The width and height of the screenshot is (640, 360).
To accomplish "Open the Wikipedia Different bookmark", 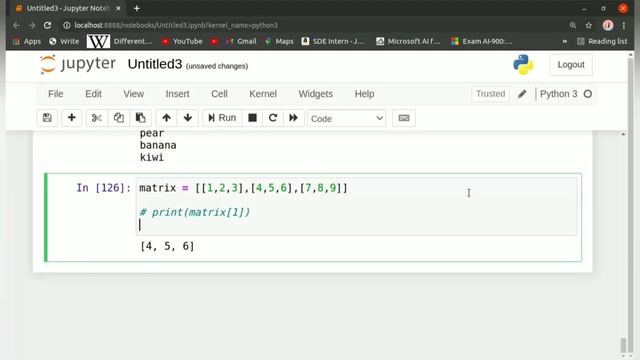I will [x=120, y=41].
